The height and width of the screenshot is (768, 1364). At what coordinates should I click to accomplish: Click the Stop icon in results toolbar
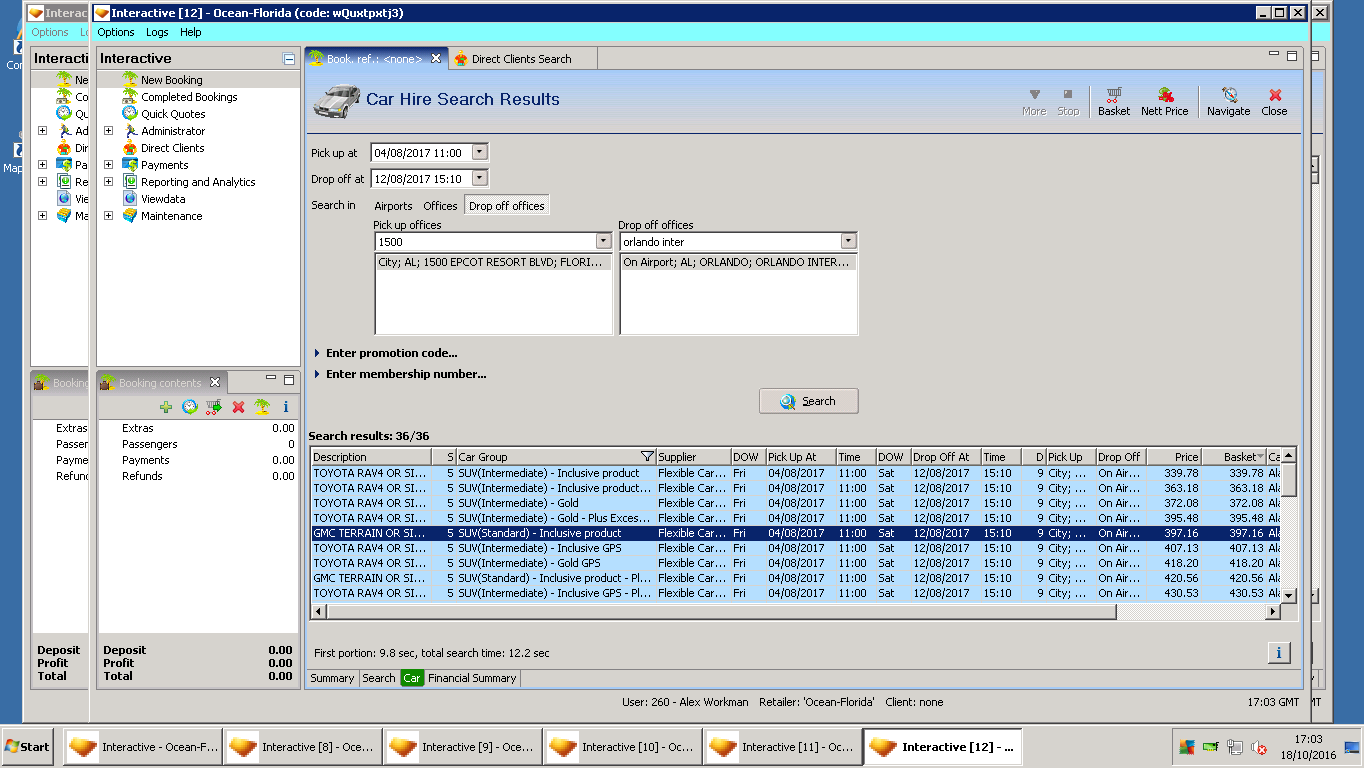[x=1068, y=102]
